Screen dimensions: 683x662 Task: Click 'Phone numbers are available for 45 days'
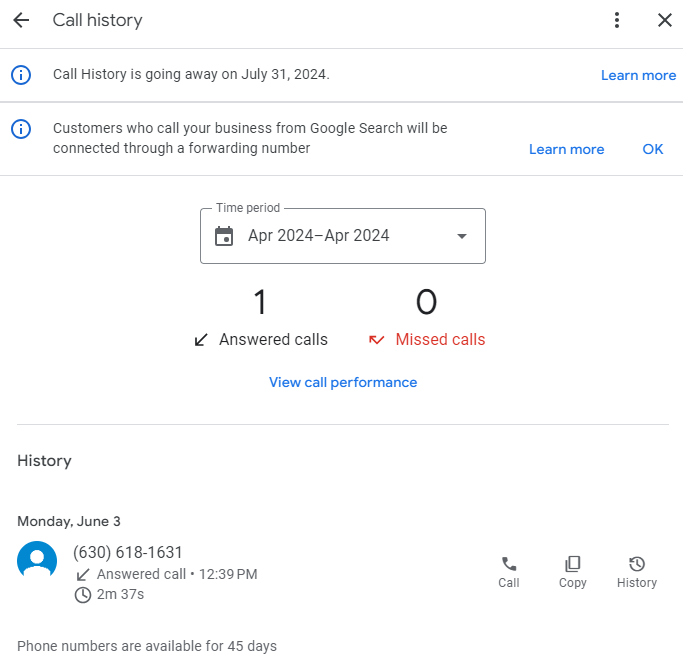pyautogui.click(x=147, y=646)
